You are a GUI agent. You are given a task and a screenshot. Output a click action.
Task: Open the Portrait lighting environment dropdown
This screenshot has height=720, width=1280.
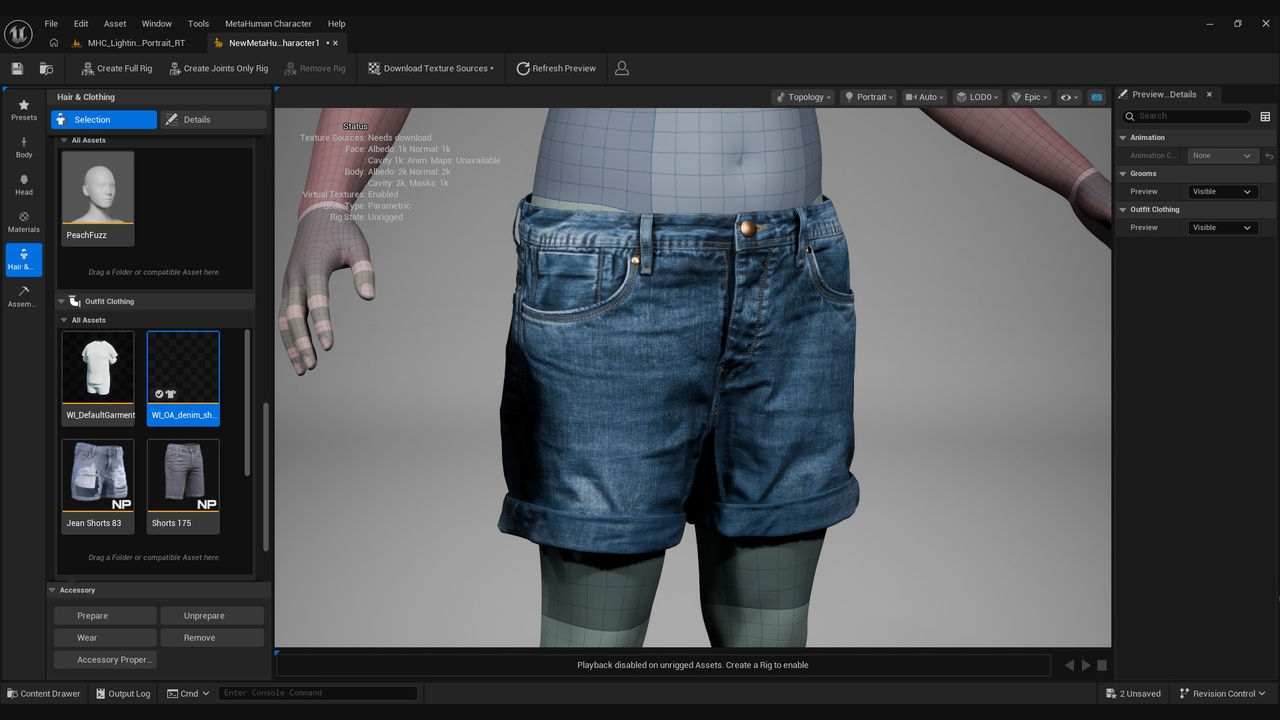click(869, 97)
